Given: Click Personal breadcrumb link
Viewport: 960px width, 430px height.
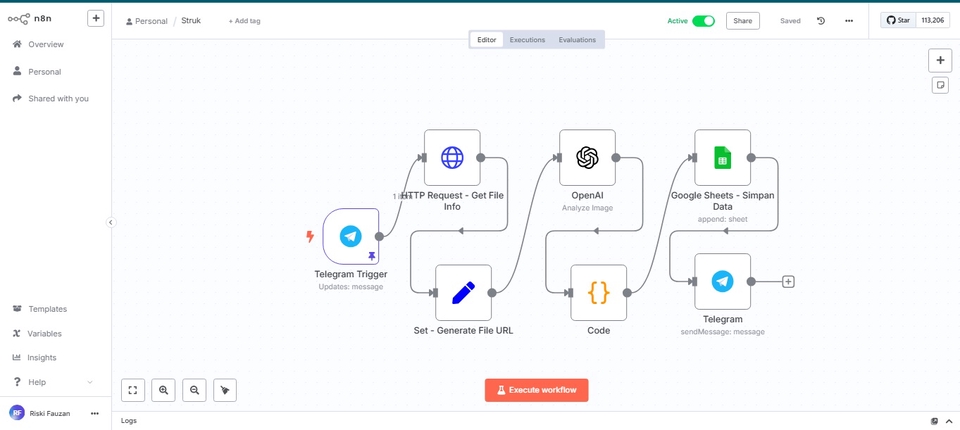Looking at the screenshot, I should 146,21.
